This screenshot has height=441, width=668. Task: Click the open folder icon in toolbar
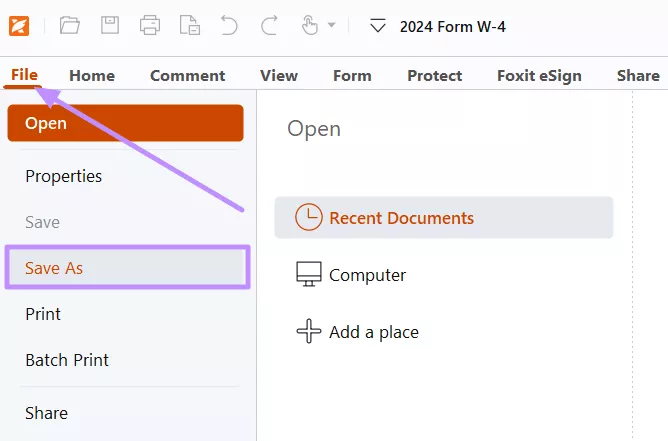(69, 26)
